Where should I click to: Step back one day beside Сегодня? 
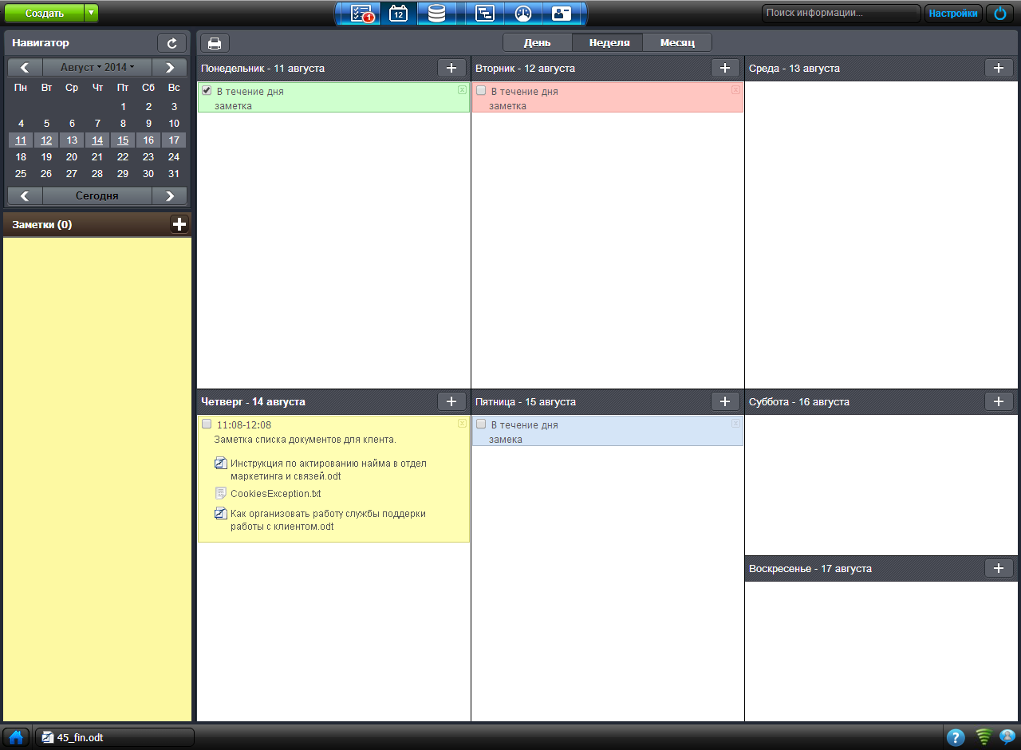pos(25,195)
